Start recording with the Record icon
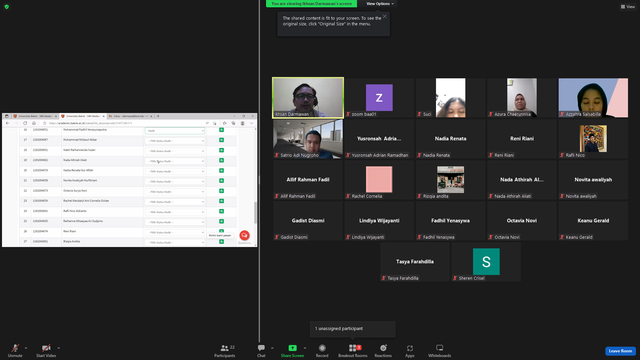This screenshot has height=360, width=640. pos(322,348)
